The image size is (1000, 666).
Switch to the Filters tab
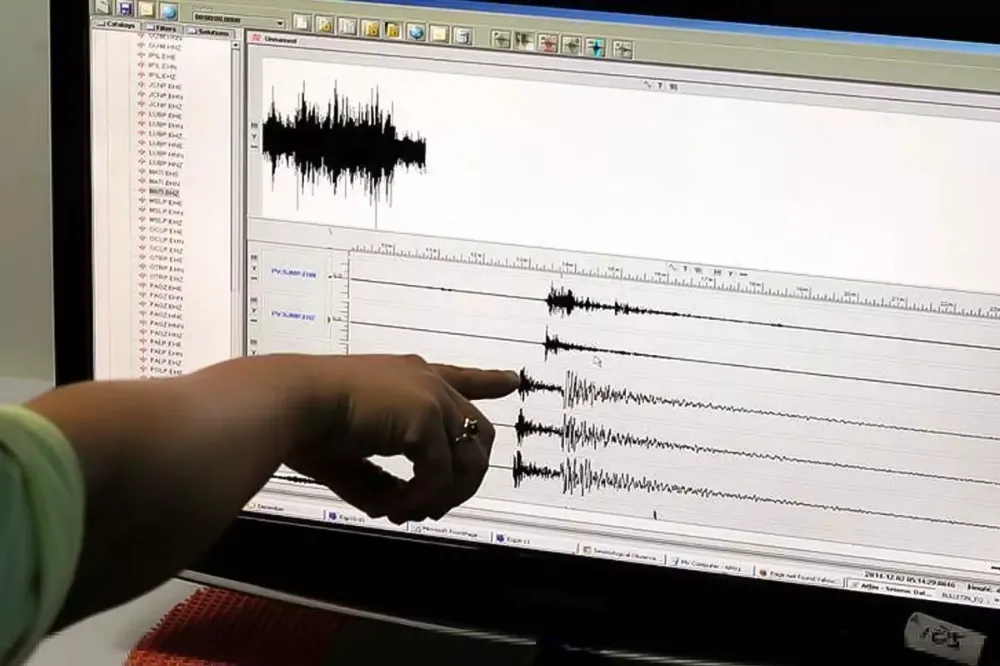click(x=162, y=28)
